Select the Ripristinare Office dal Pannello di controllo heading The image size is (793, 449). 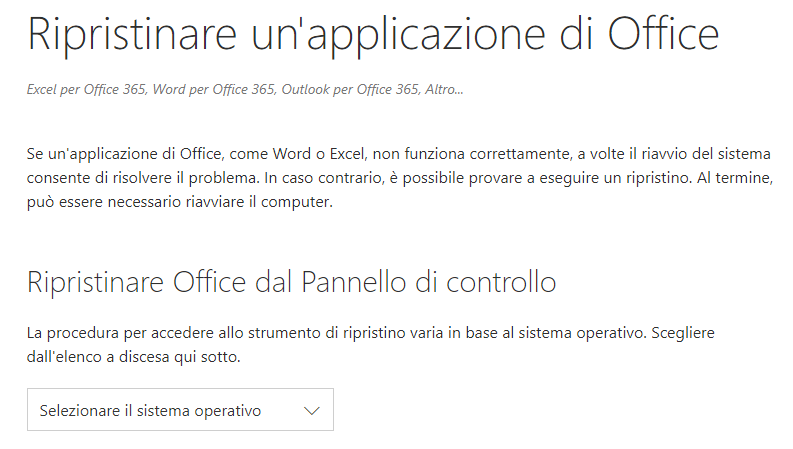coord(292,282)
